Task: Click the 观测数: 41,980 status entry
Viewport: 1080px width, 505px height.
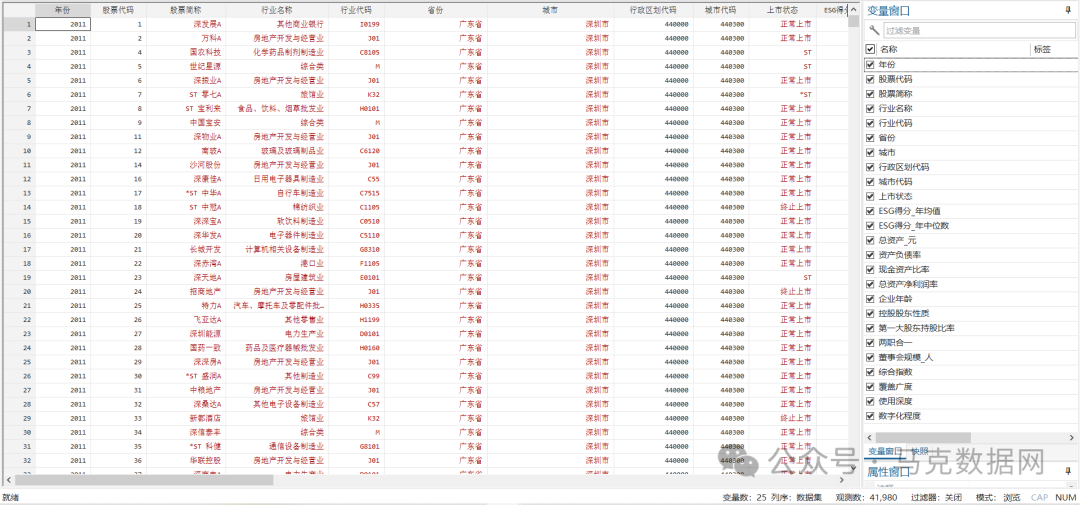Action: pyautogui.click(x=866, y=497)
